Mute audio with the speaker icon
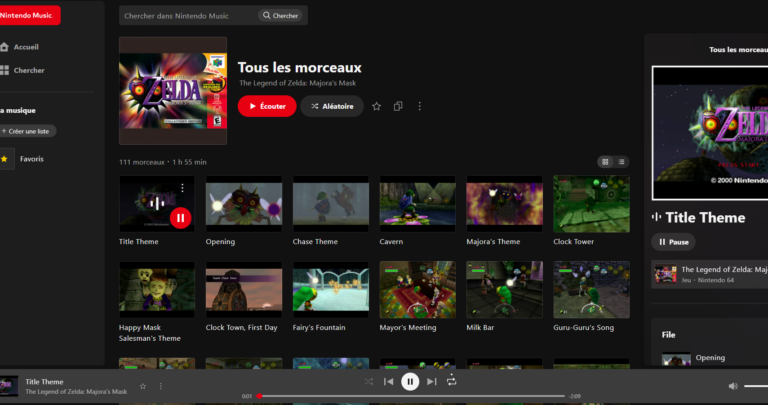The image size is (768, 405). [x=733, y=386]
